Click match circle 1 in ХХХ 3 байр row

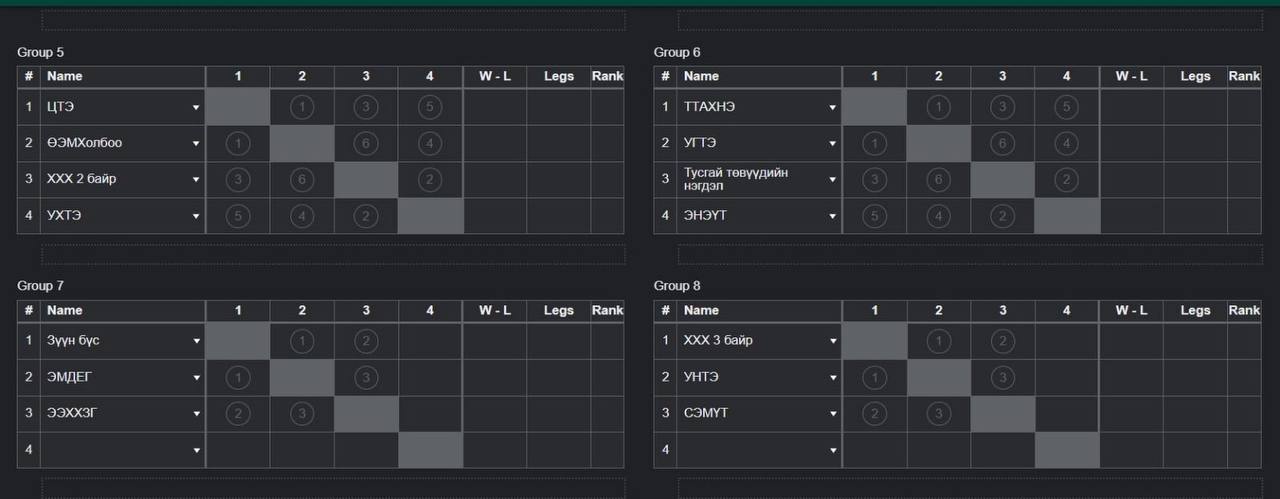[938, 341]
